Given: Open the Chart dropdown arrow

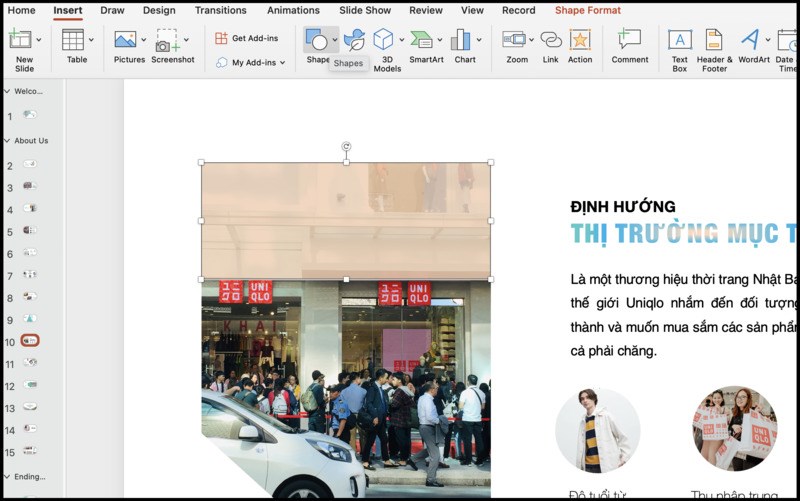Looking at the screenshot, I should pyautogui.click(x=479, y=39).
